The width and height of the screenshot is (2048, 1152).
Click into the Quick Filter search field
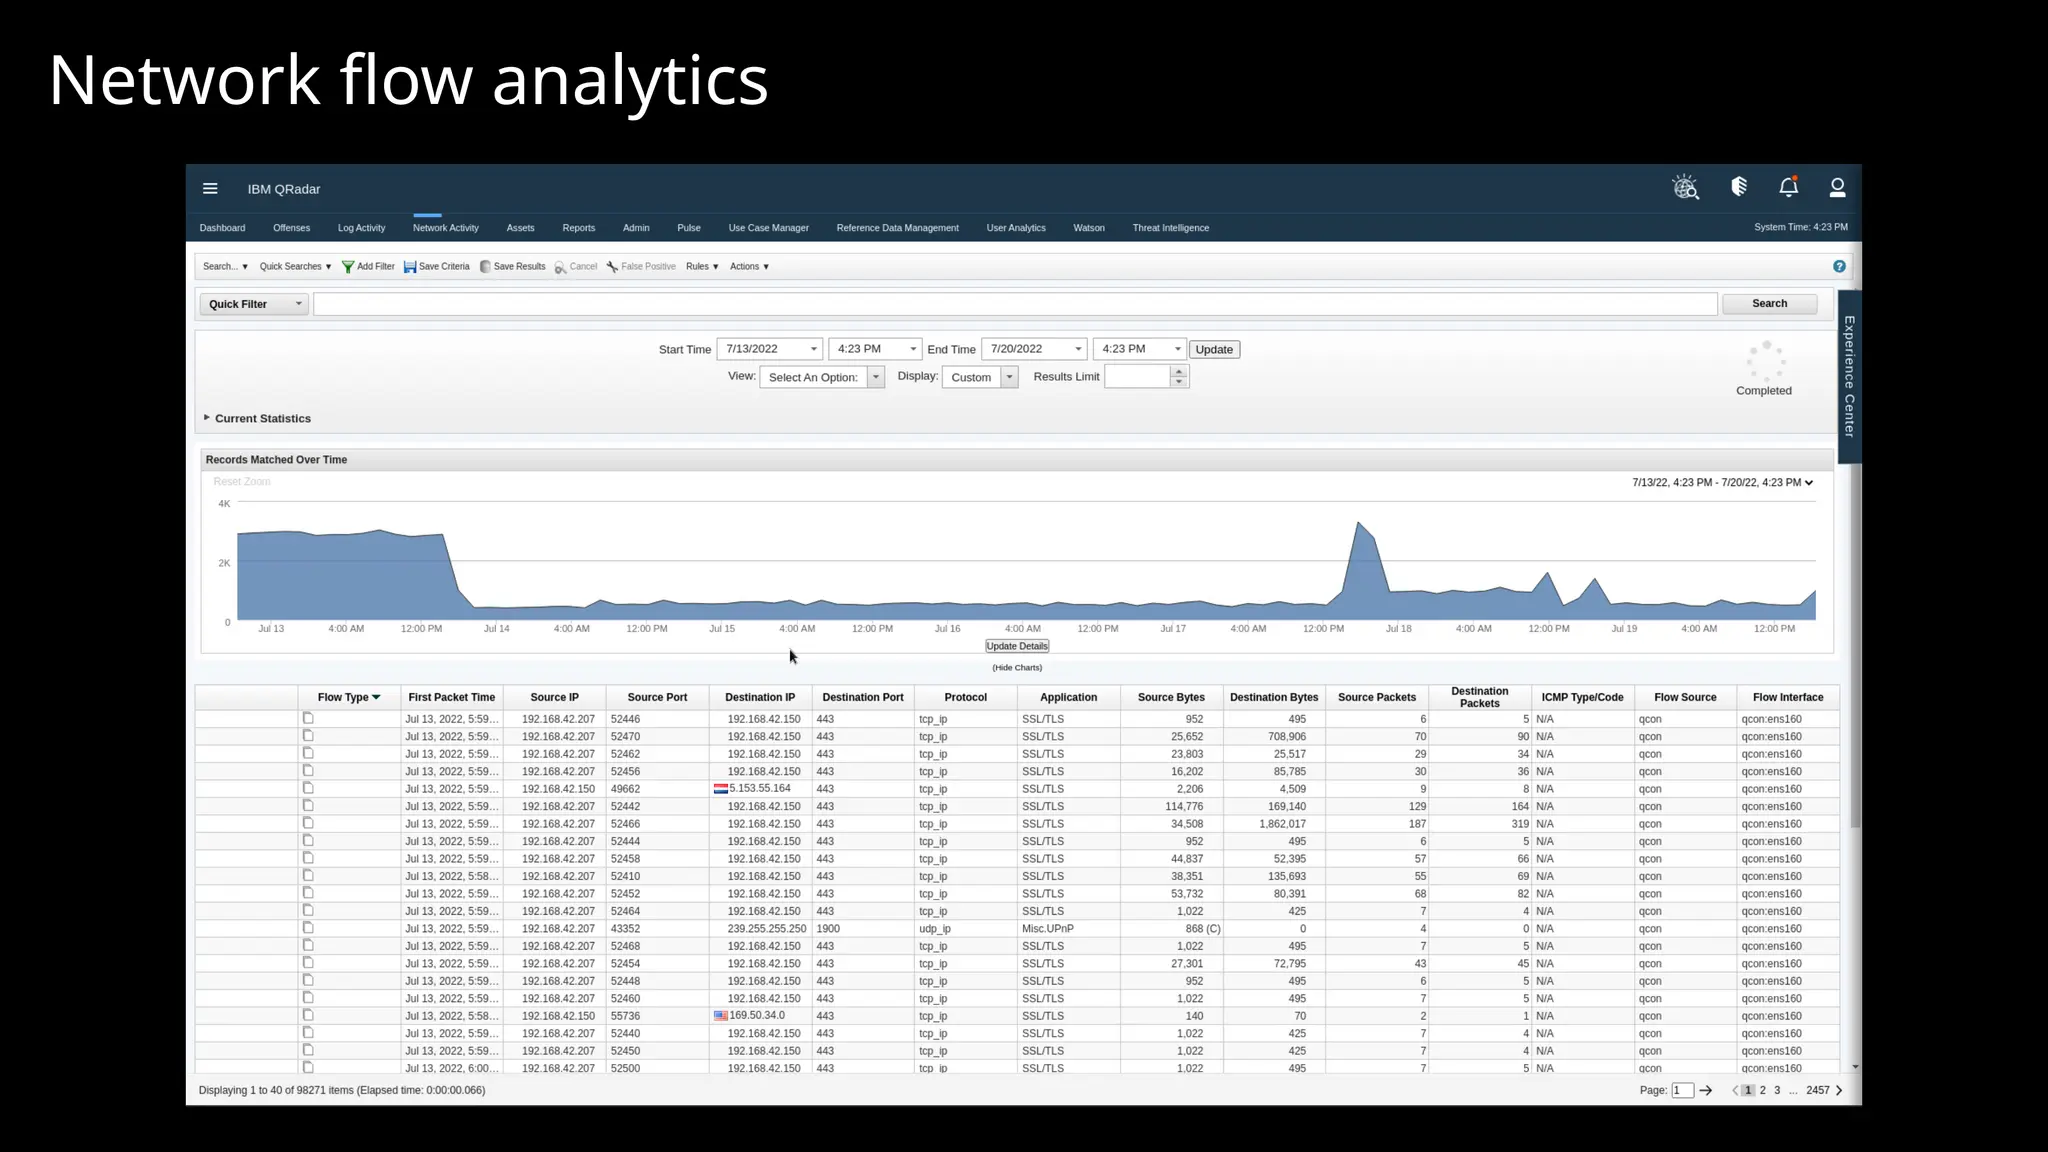tap(1015, 304)
